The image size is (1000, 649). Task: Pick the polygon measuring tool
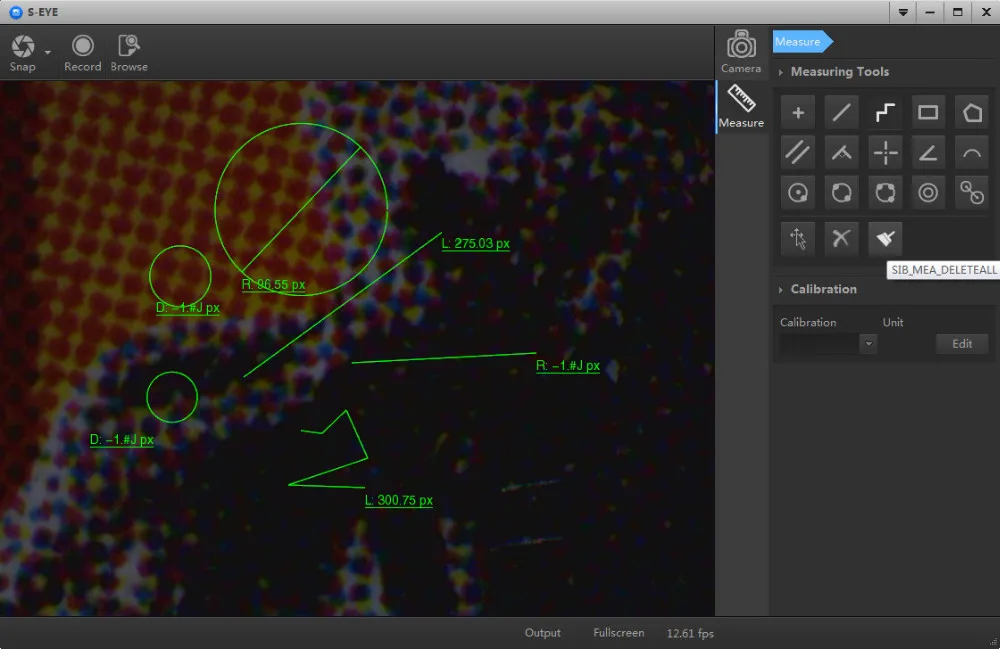972,113
